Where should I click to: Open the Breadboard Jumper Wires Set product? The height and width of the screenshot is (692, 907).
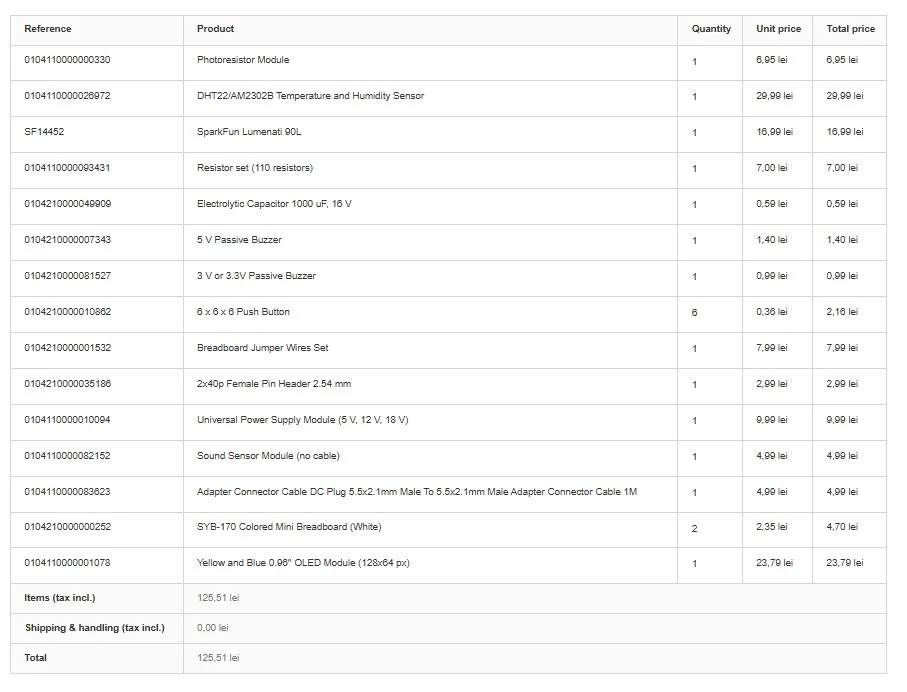pyautogui.click(x=262, y=348)
